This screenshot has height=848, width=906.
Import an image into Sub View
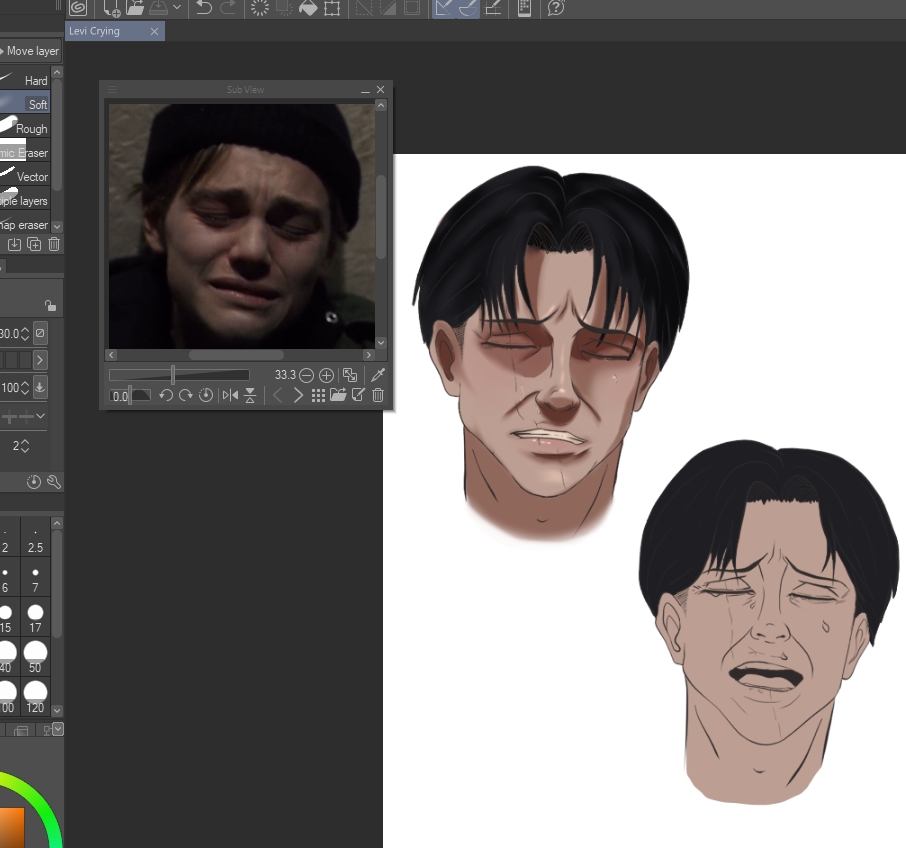tap(338, 396)
